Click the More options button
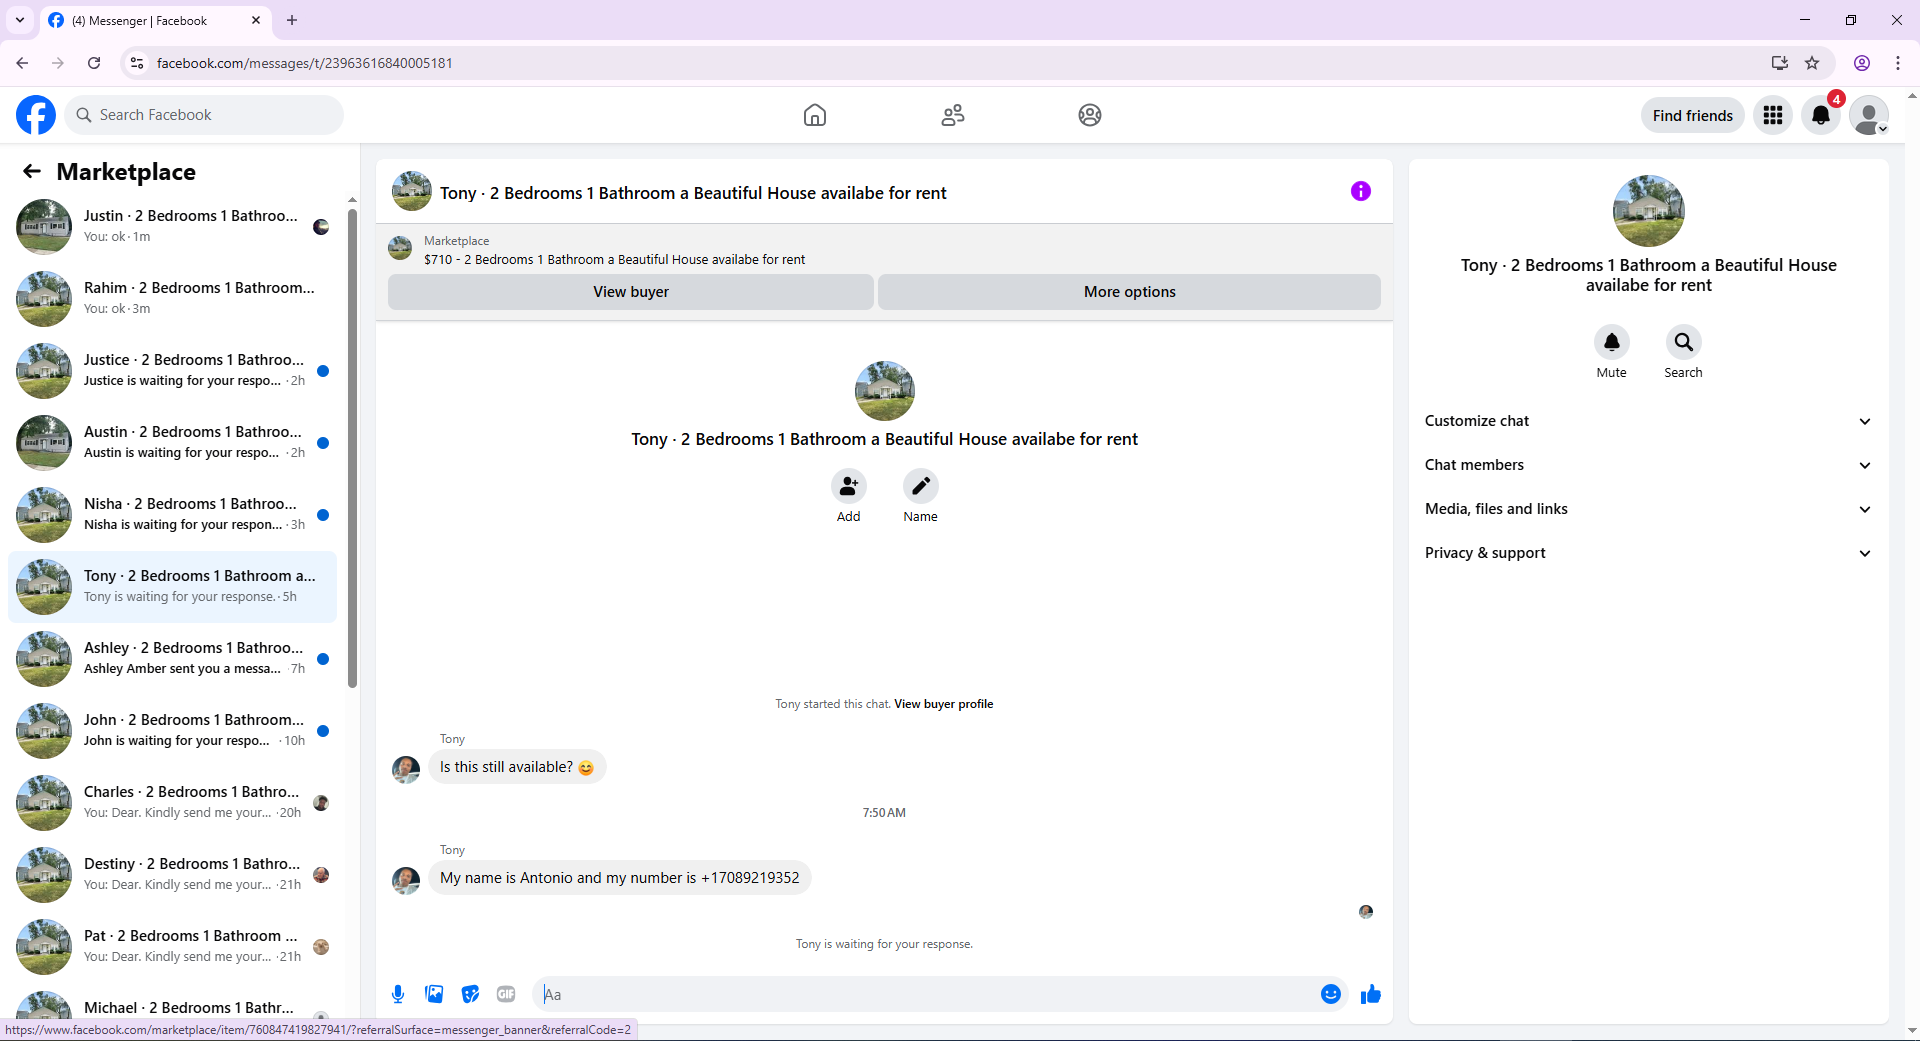 1130,292
